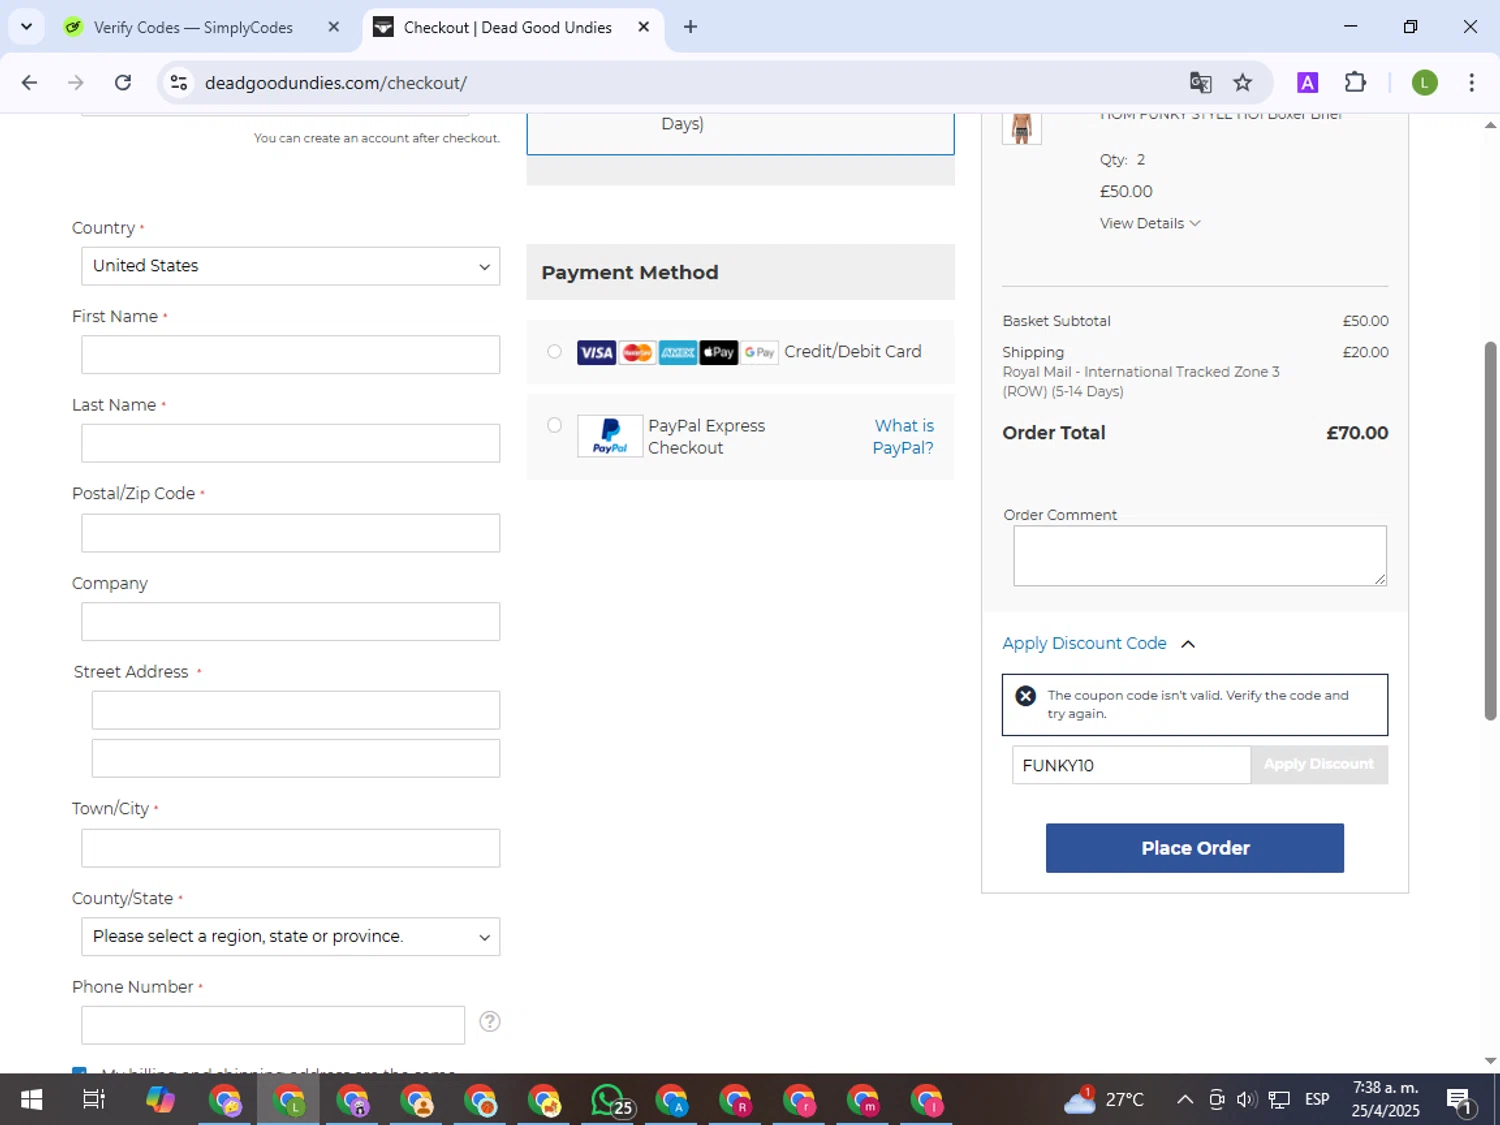
Task: Close the Verify Codes SimplyCodes tab
Action: pos(334,27)
